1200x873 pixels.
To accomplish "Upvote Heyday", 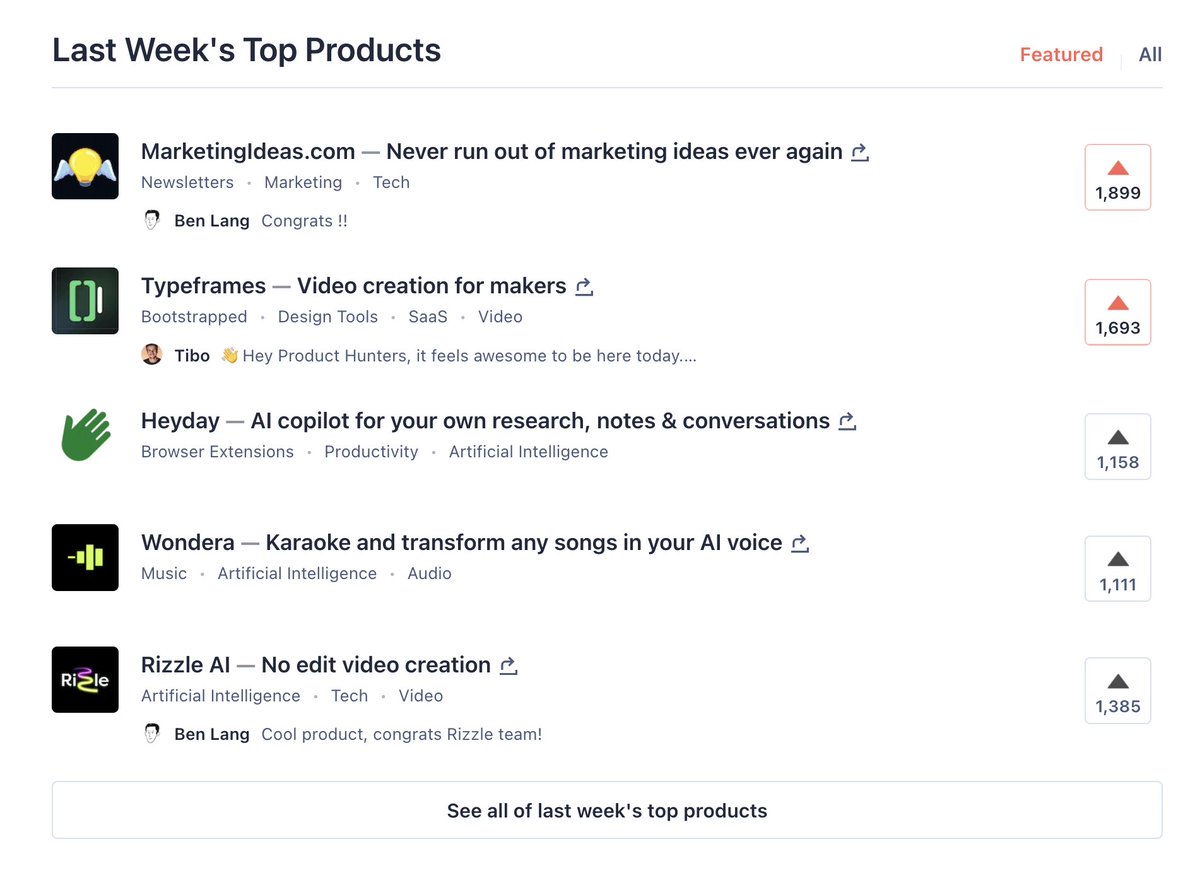I will click(1117, 446).
